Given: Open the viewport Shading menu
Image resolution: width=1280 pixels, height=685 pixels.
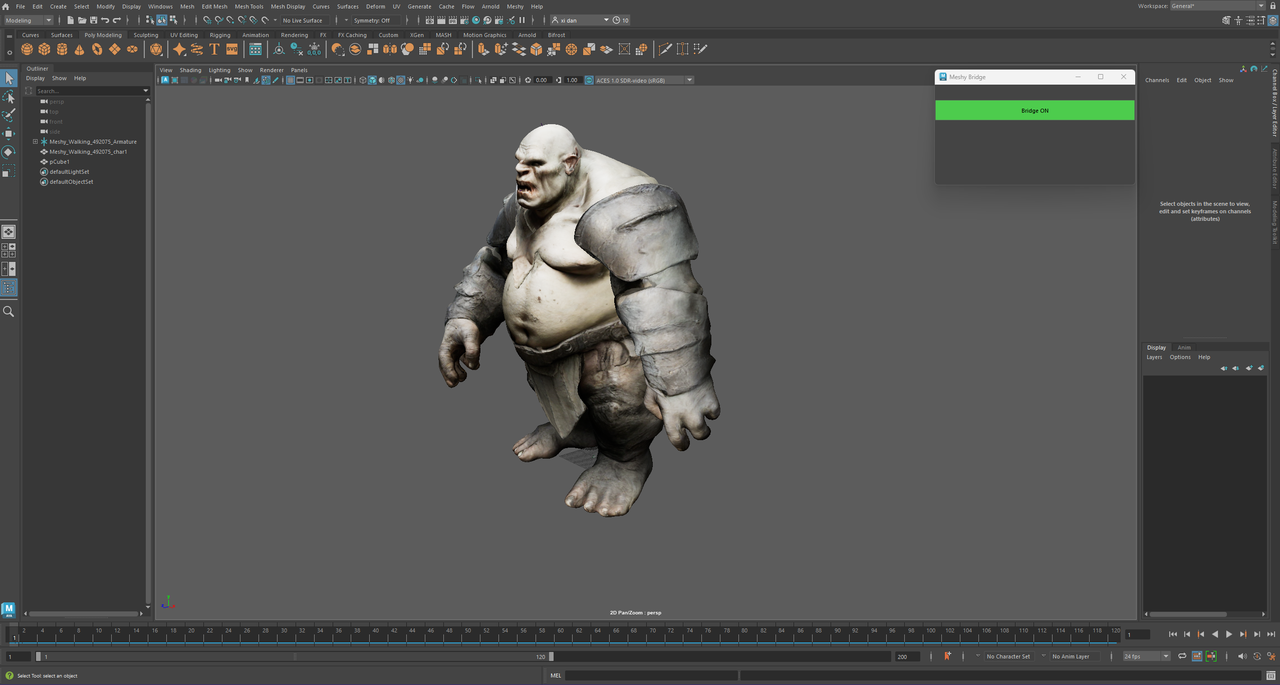Looking at the screenshot, I should click(x=190, y=70).
